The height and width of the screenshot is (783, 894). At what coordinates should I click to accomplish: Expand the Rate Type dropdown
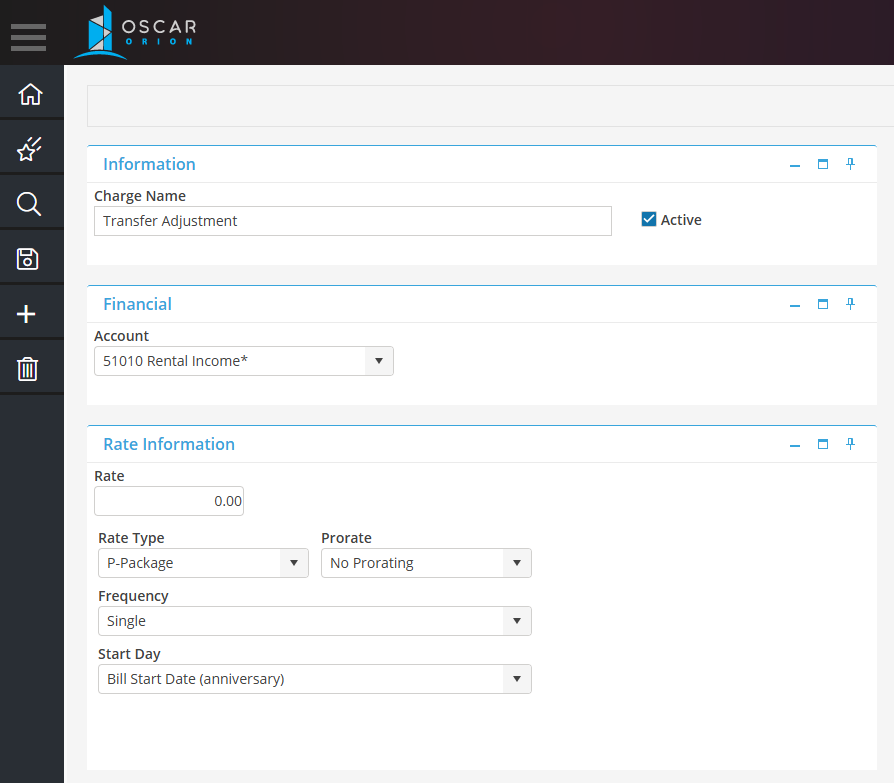click(294, 563)
